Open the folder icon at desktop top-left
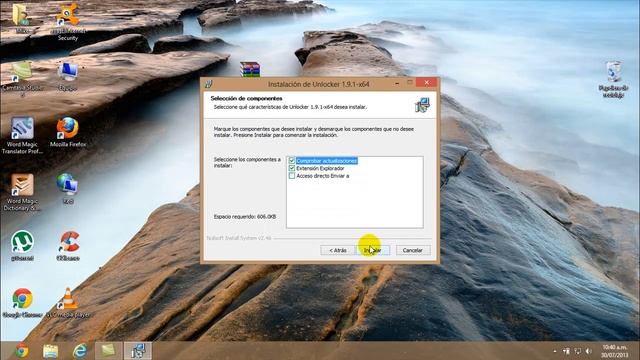640x360 pixels. click(x=21, y=18)
